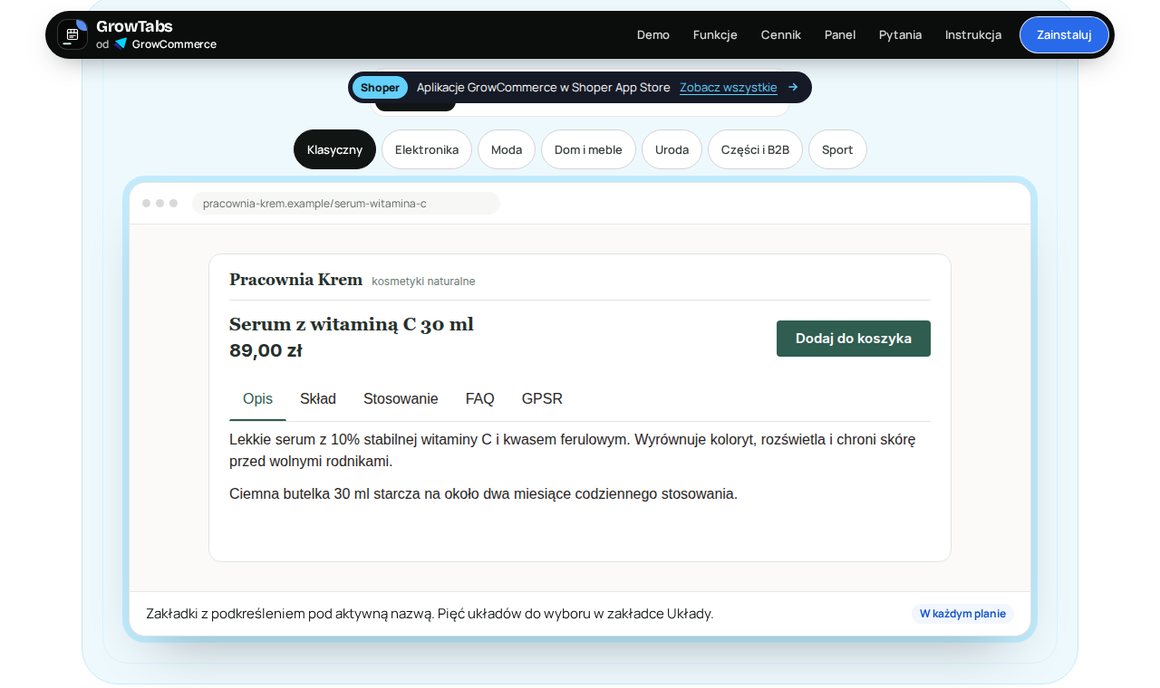This screenshot has height=688, width=1160.
Task: Click the GrowTabs logo icon
Action: click(72, 35)
